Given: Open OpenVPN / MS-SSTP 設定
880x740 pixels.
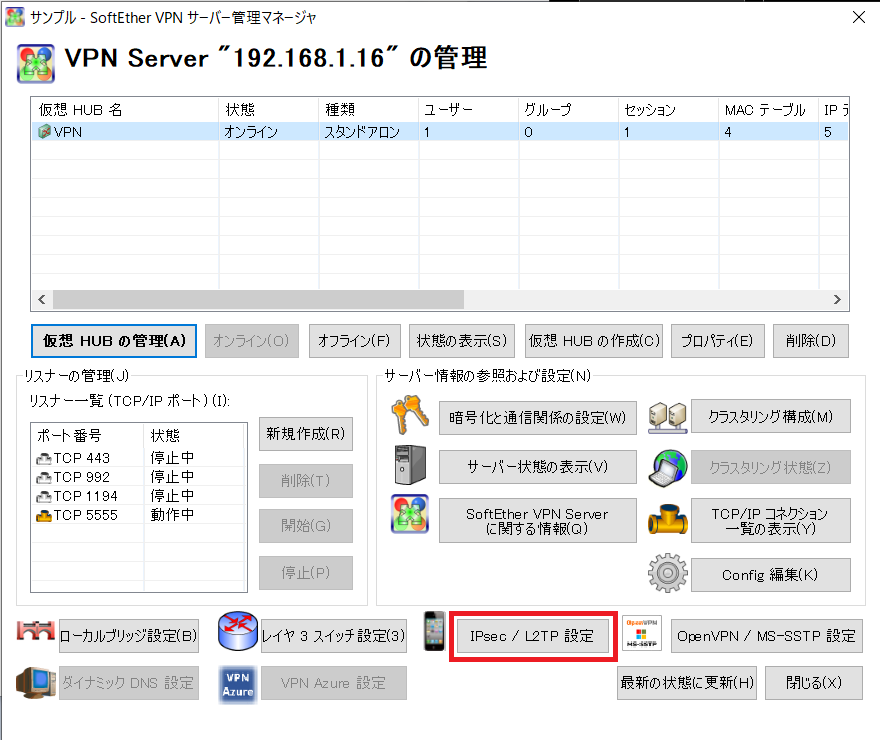Looking at the screenshot, I should 767,636.
